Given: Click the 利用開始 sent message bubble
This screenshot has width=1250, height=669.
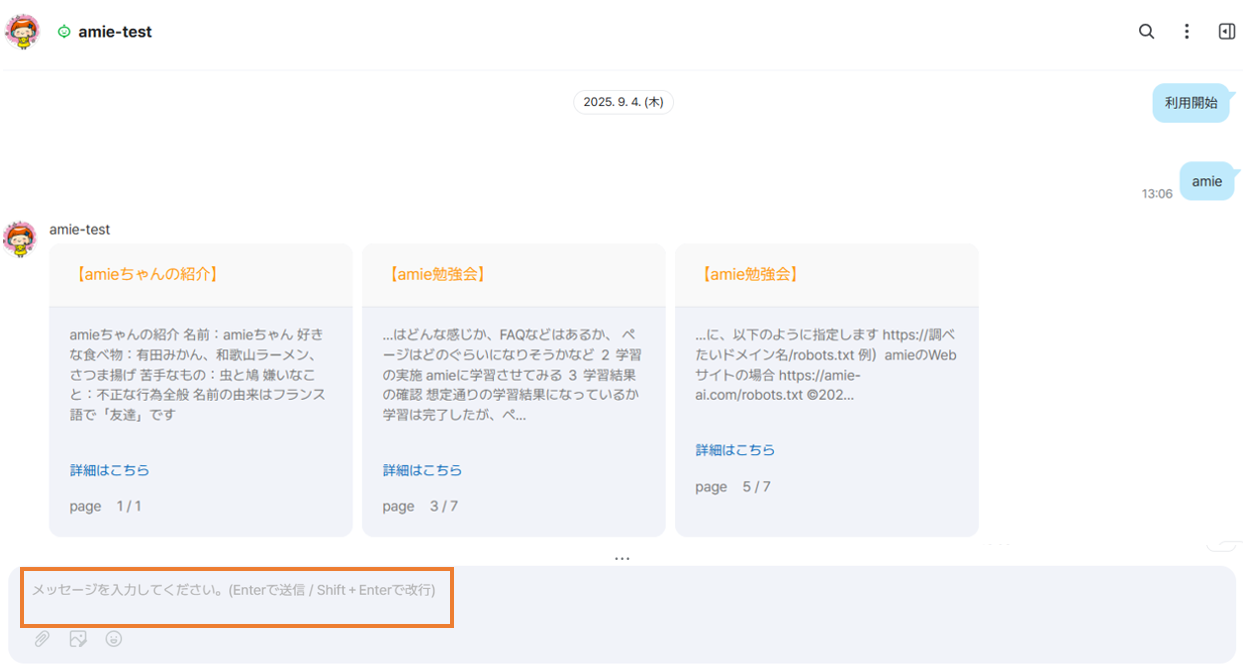Looking at the screenshot, I should [1190, 102].
